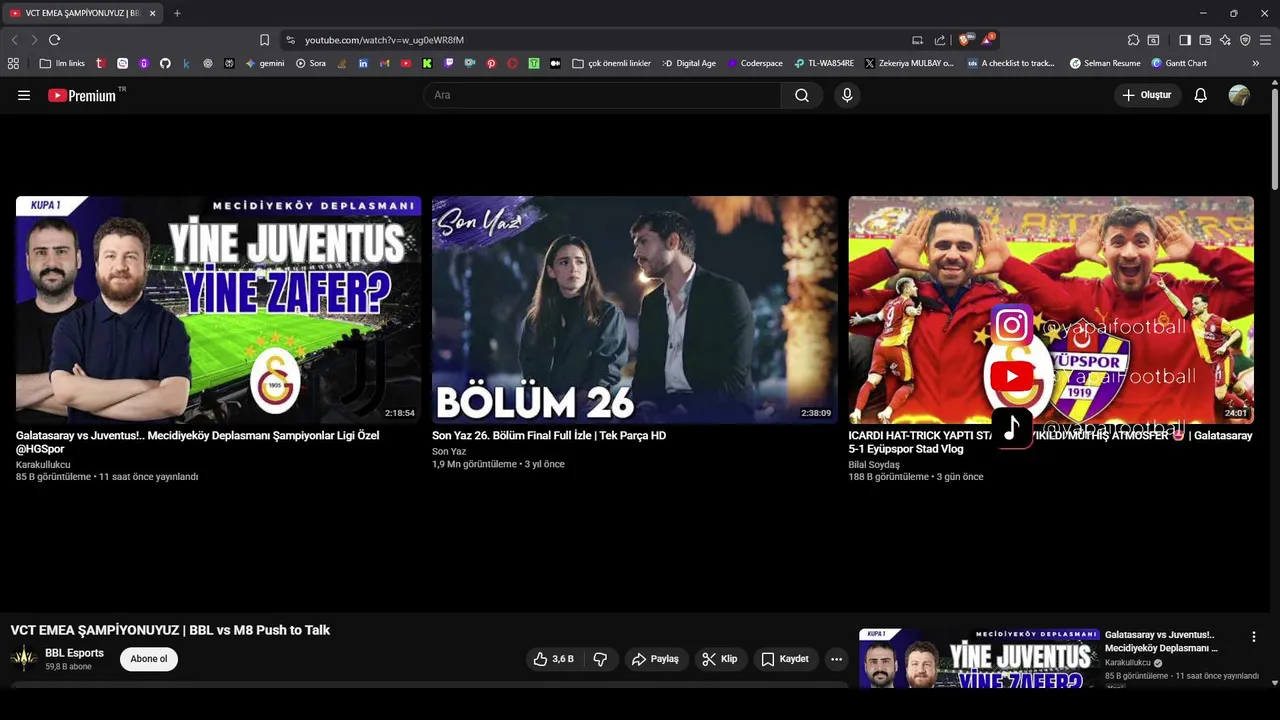Open more actions next to Kaydet

pyautogui.click(x=837, y=659)
